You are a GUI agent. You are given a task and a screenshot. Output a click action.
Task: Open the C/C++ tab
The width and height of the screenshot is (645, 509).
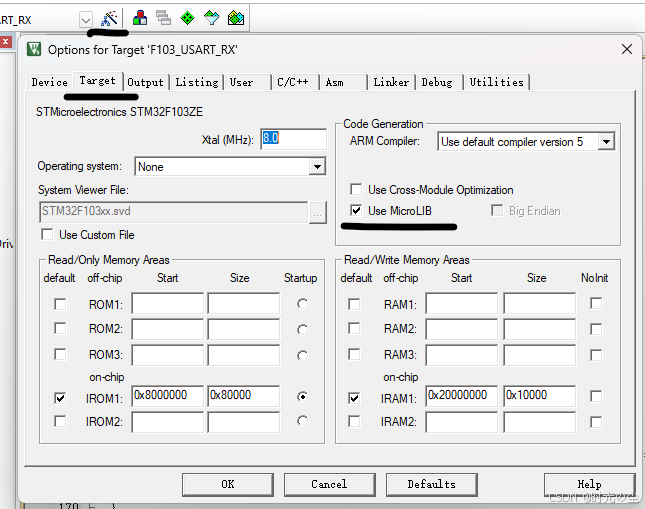[295, 82]
